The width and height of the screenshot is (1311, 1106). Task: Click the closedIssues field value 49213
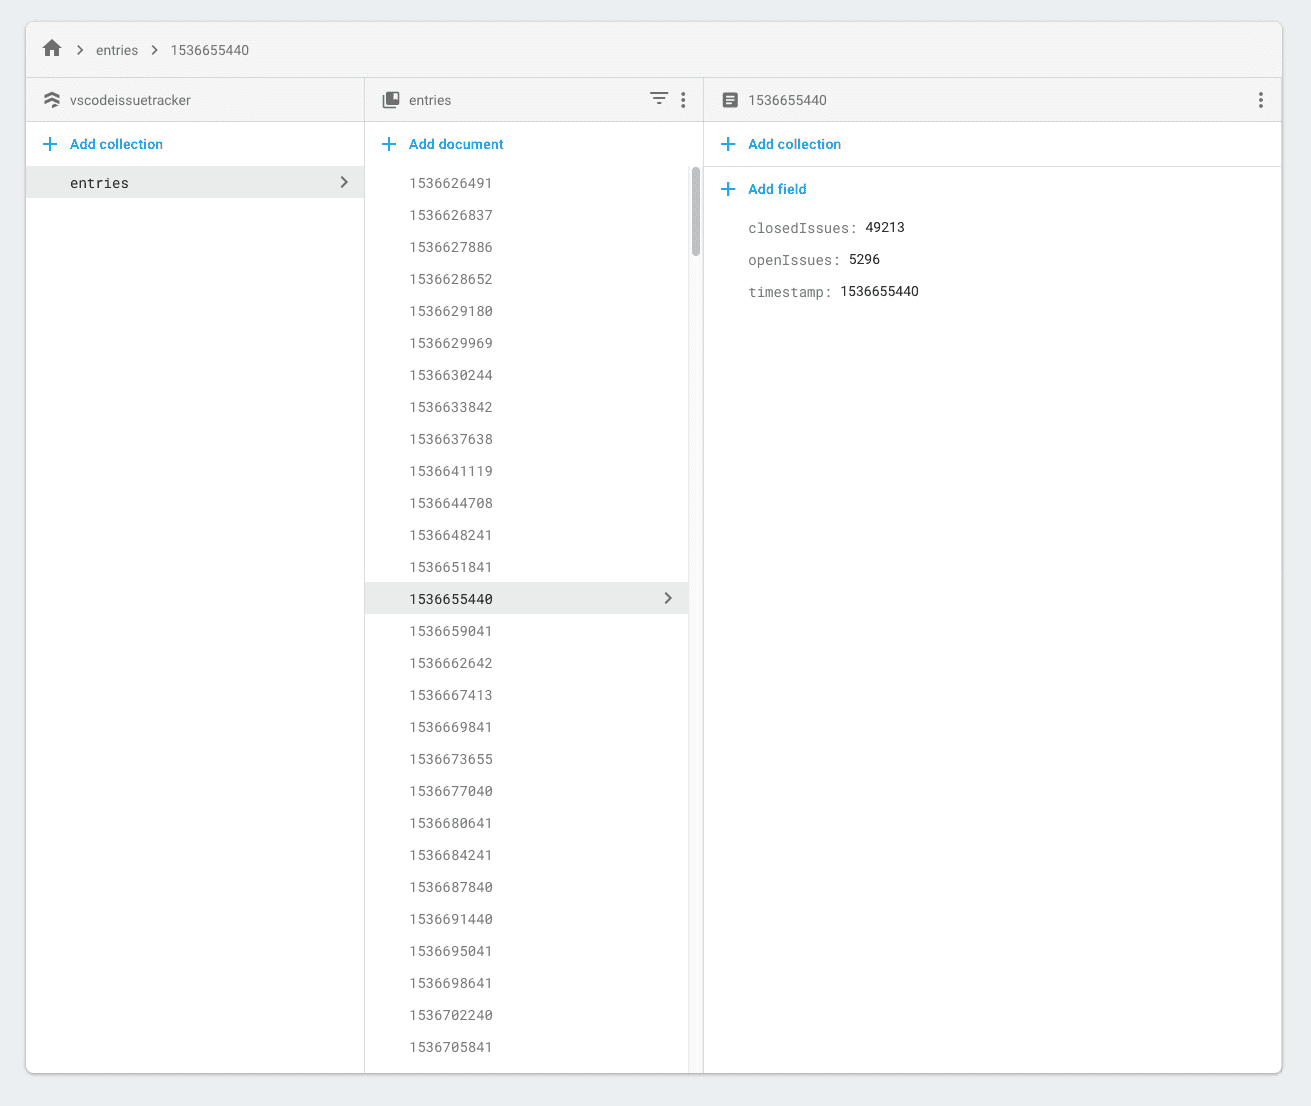pos(885,228)
